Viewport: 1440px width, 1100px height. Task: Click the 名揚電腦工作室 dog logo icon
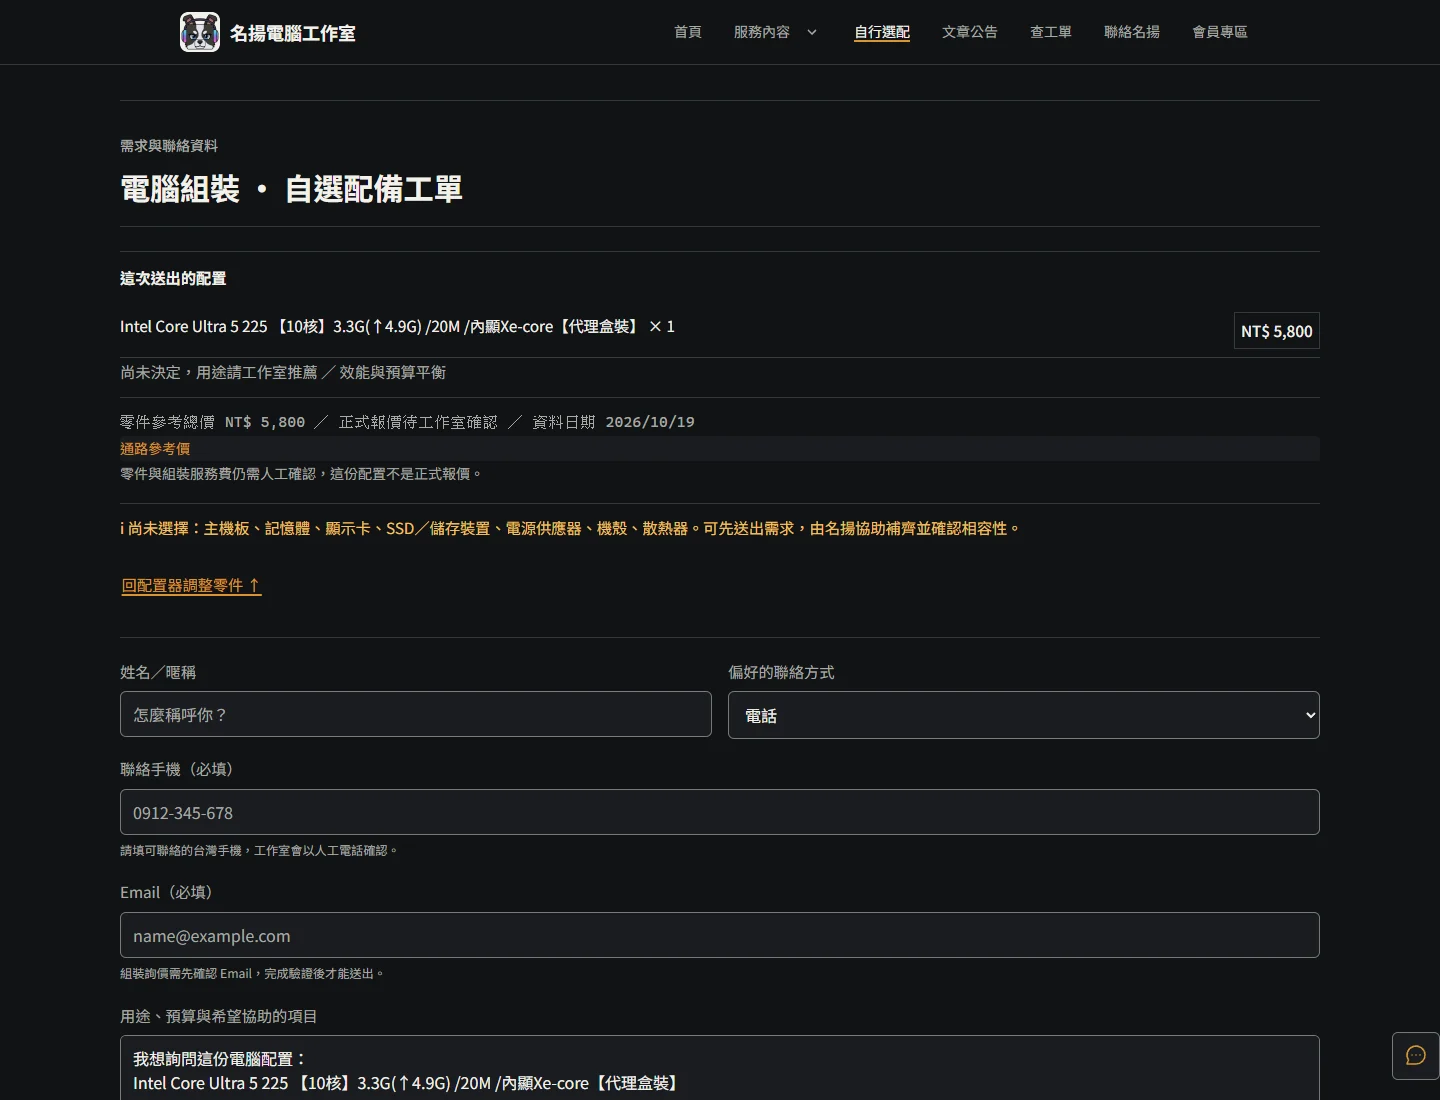tap(200, 32)
